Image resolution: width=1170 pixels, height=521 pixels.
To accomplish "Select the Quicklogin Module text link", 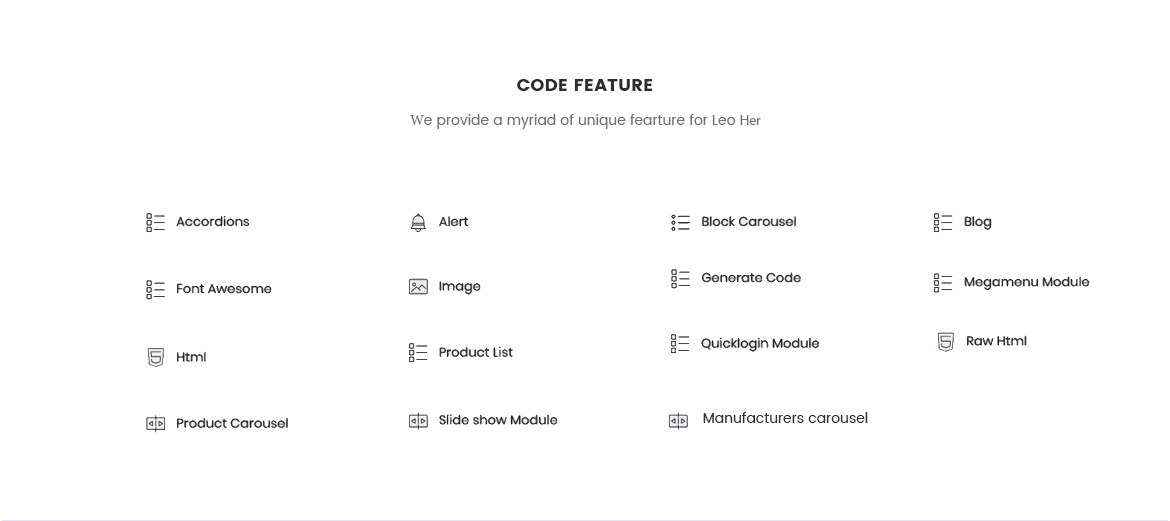I will tap(760, 343).
